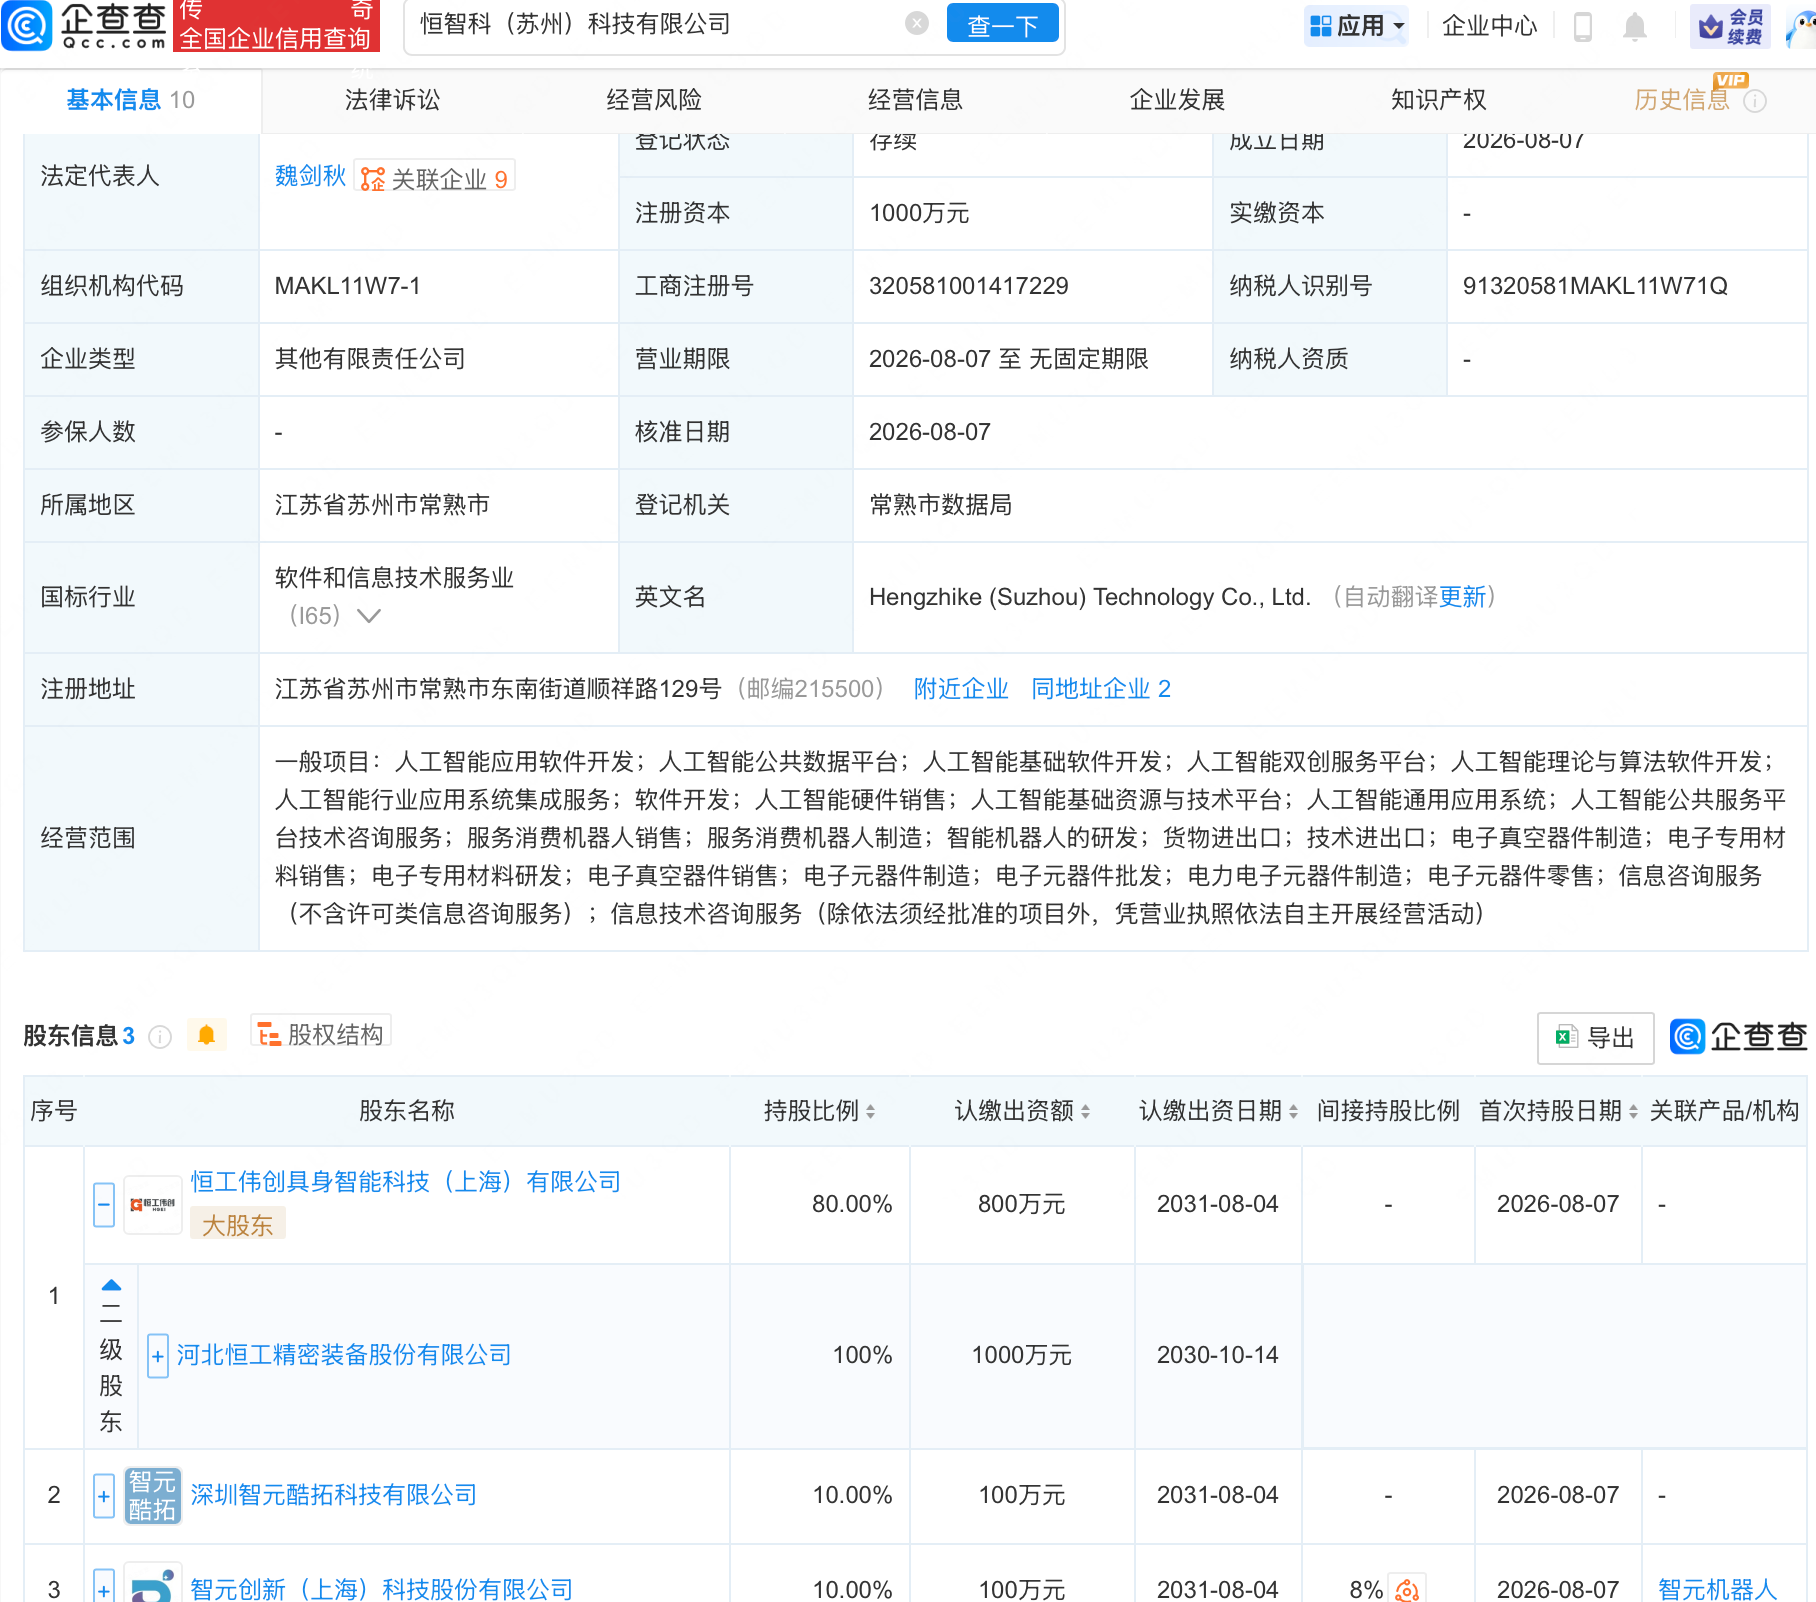Open the notifications bell in the header
The width and height of the screenshot is (1816, 1602).
point(1635,26)
